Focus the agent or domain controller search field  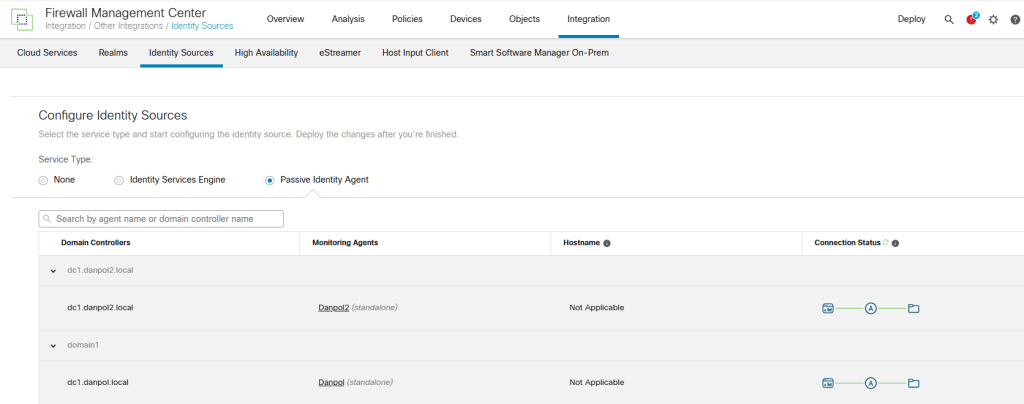point(161,219)
